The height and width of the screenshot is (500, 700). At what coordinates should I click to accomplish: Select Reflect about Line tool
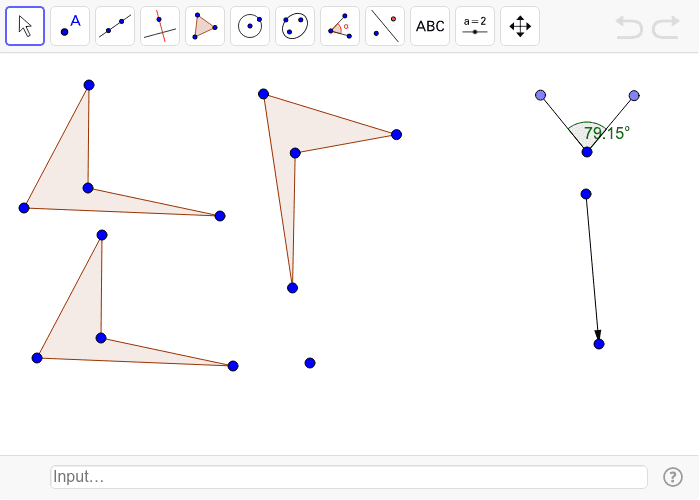pos(385,26)
